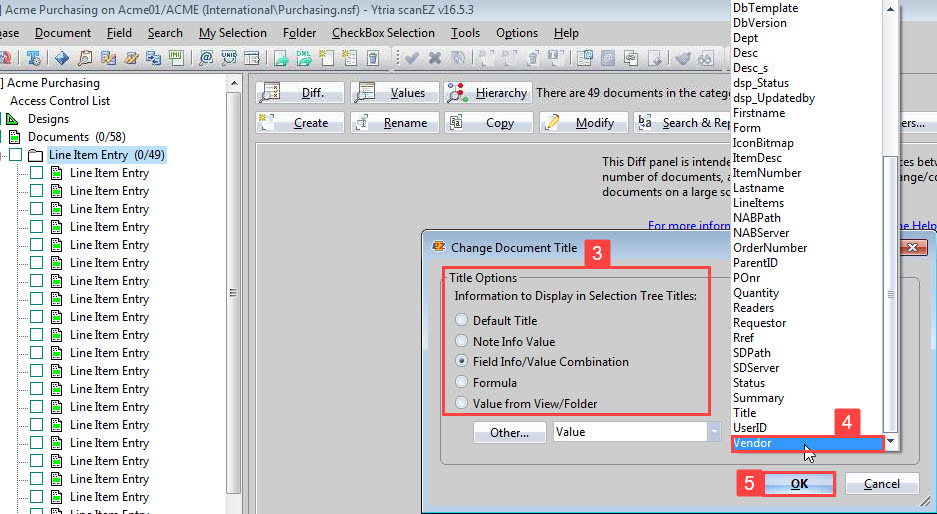This screenshot has height=514, width=937.
Task: Choose Quantity in the field list
Action: click(x=807, y=293)
